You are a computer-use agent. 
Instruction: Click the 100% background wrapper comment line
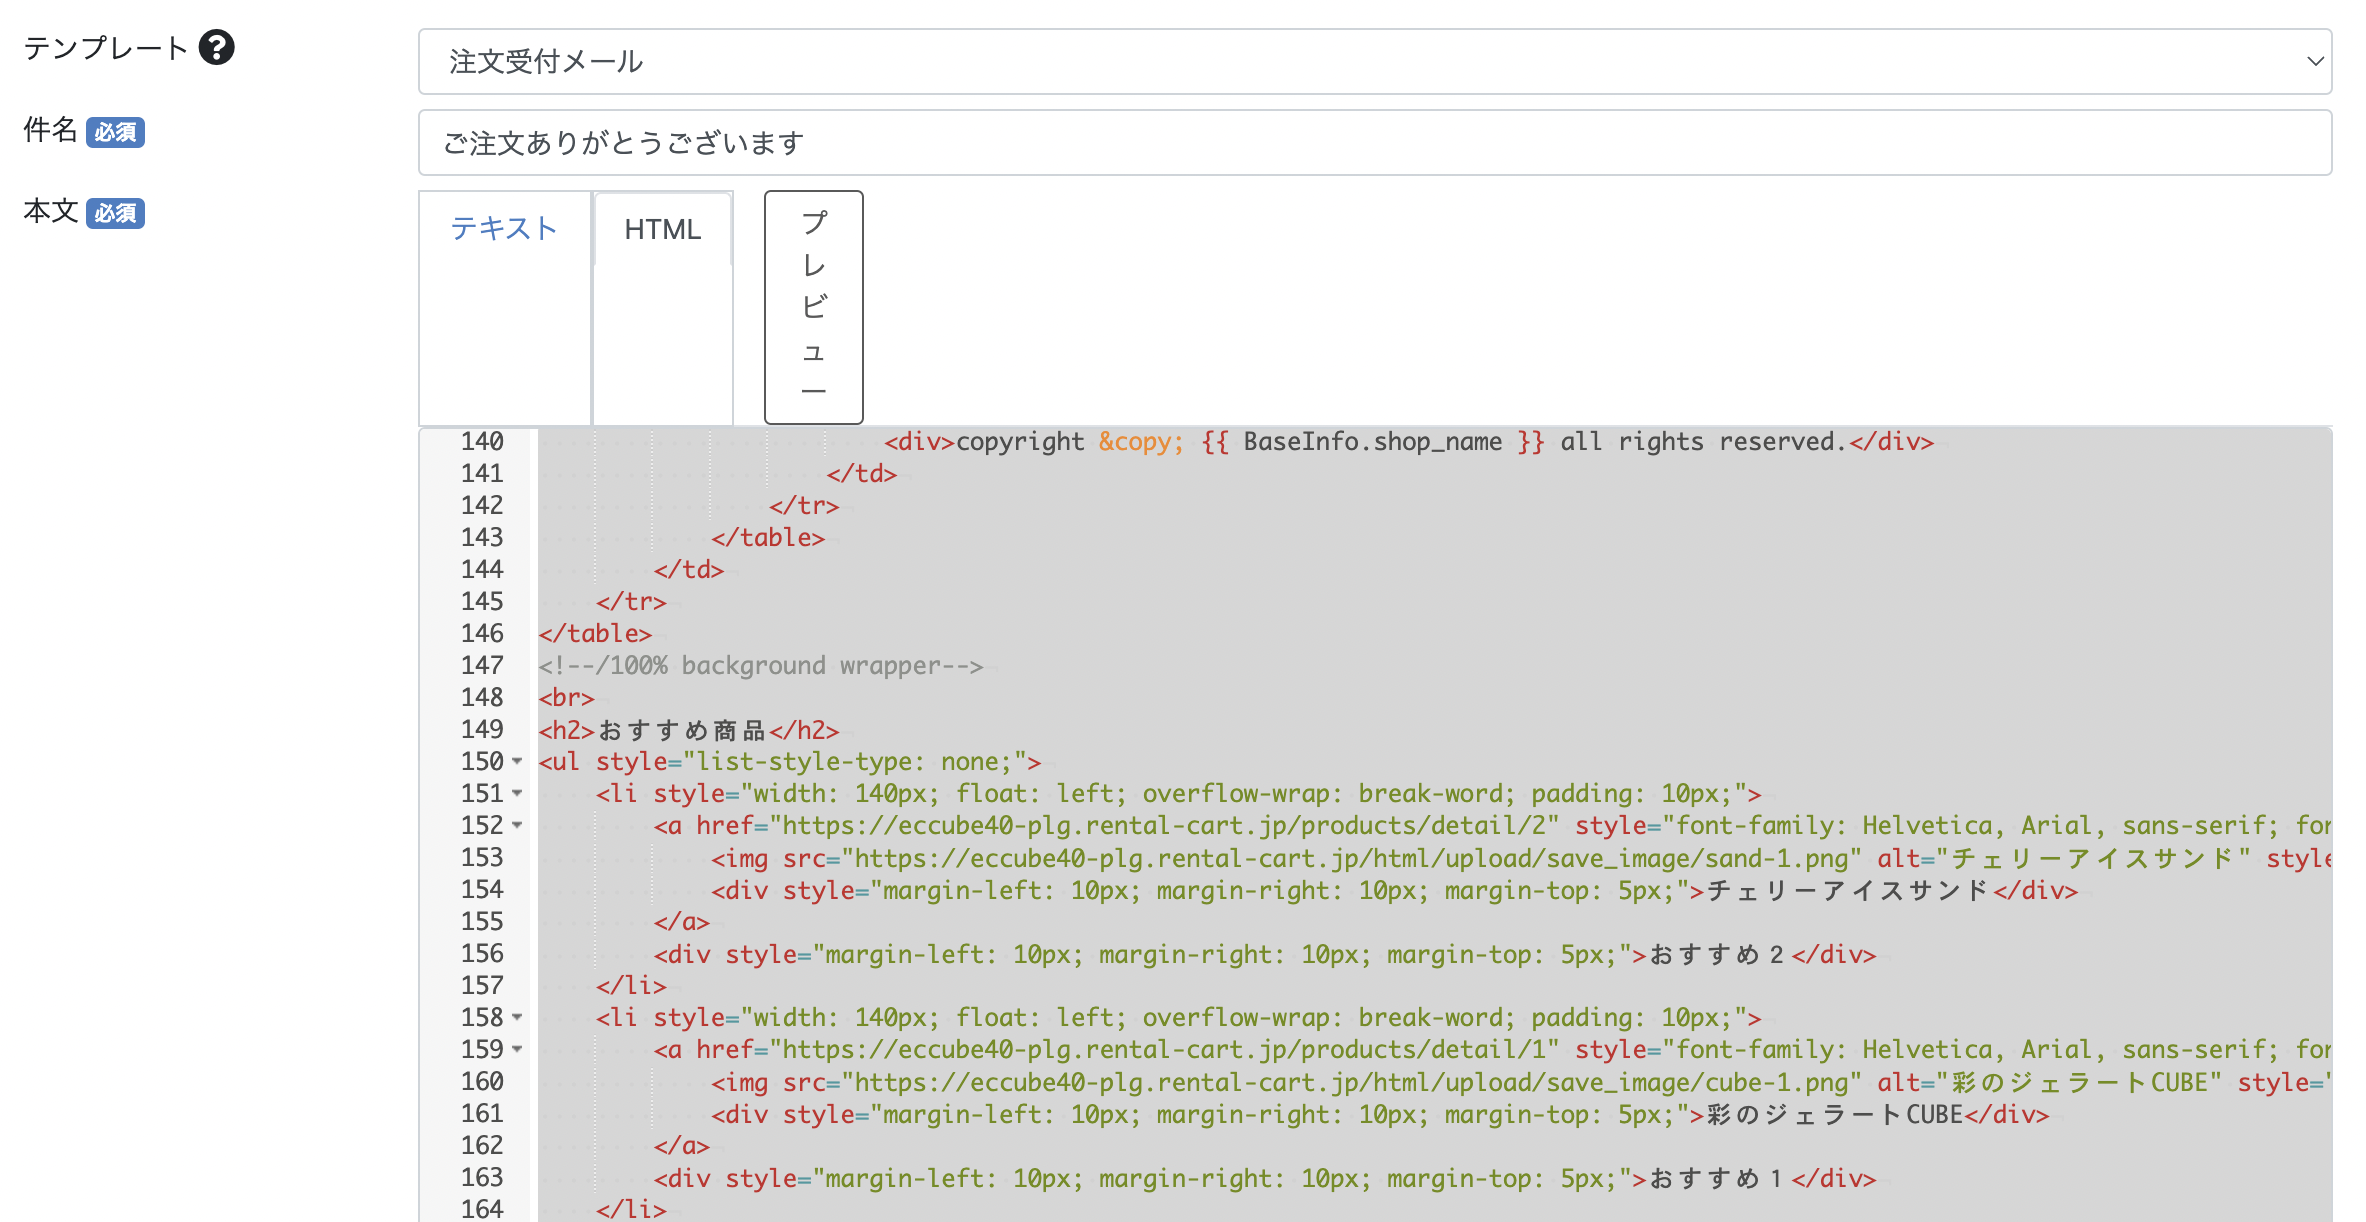point(760,666)
